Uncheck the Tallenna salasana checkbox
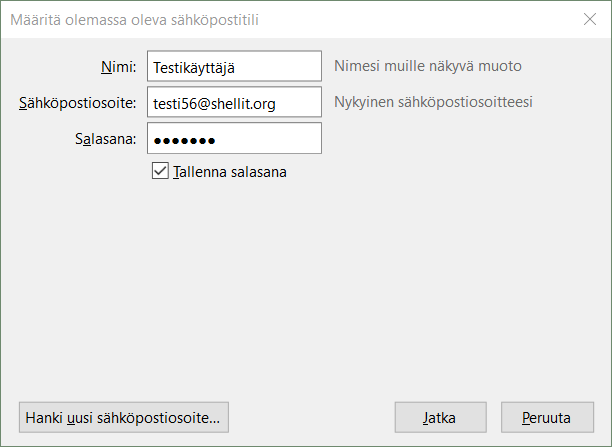 click(x=160, y=171)
